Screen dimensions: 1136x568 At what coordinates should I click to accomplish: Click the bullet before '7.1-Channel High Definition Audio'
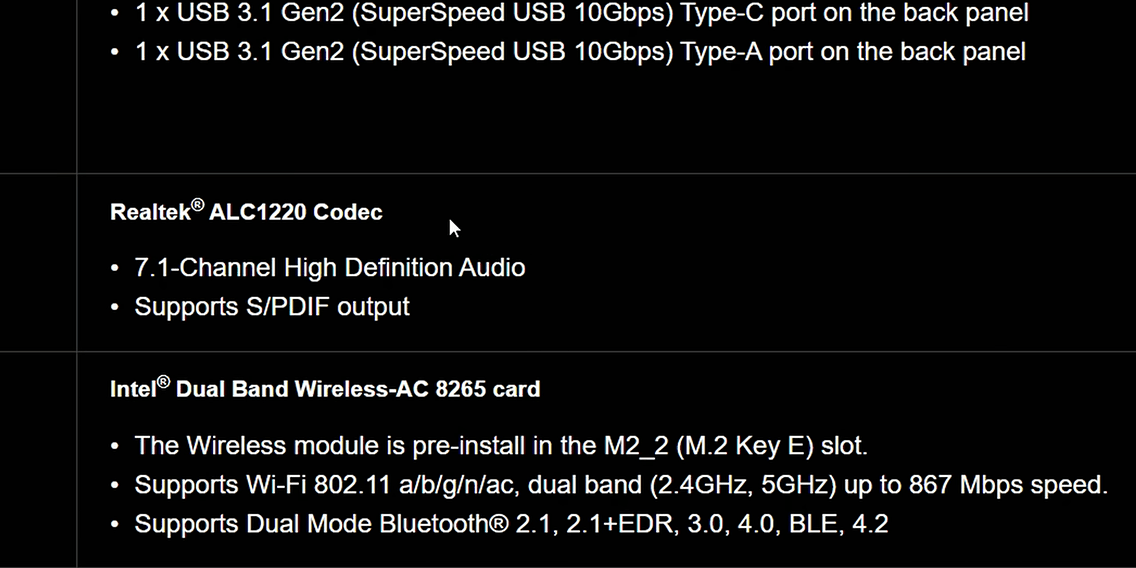[114, 268]
